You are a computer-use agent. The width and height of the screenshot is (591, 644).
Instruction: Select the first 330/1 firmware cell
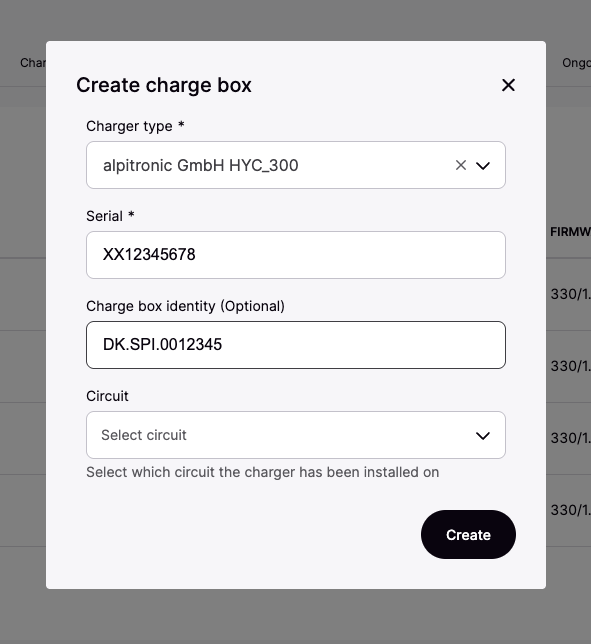point(570,294)
